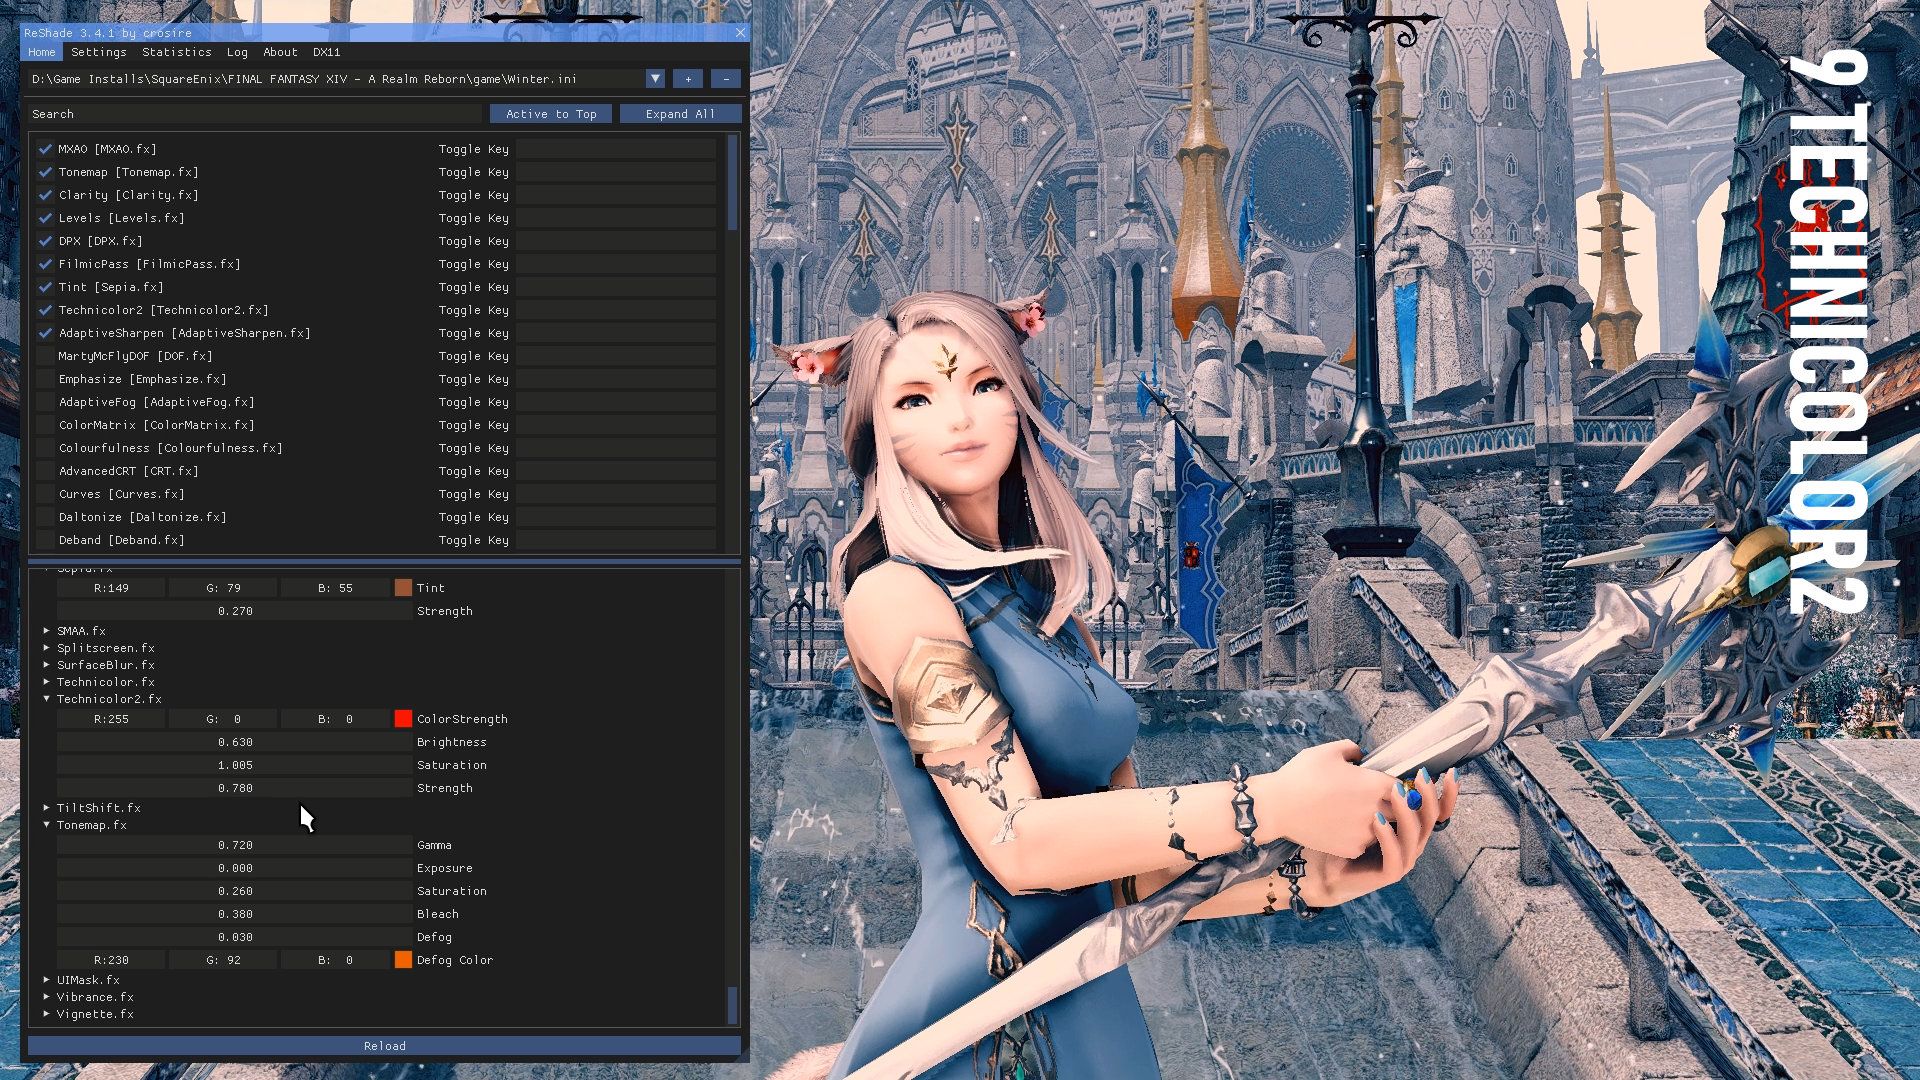Expand the Technicolor.fx section

47,682
